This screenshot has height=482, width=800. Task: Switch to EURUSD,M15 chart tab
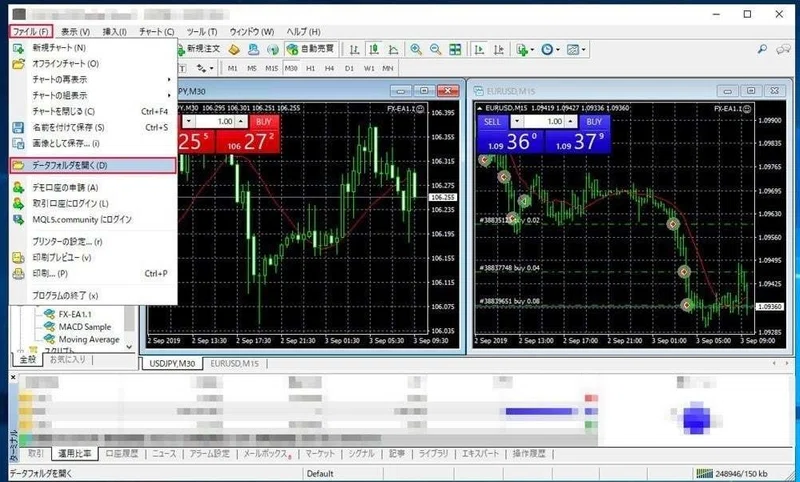235,364
